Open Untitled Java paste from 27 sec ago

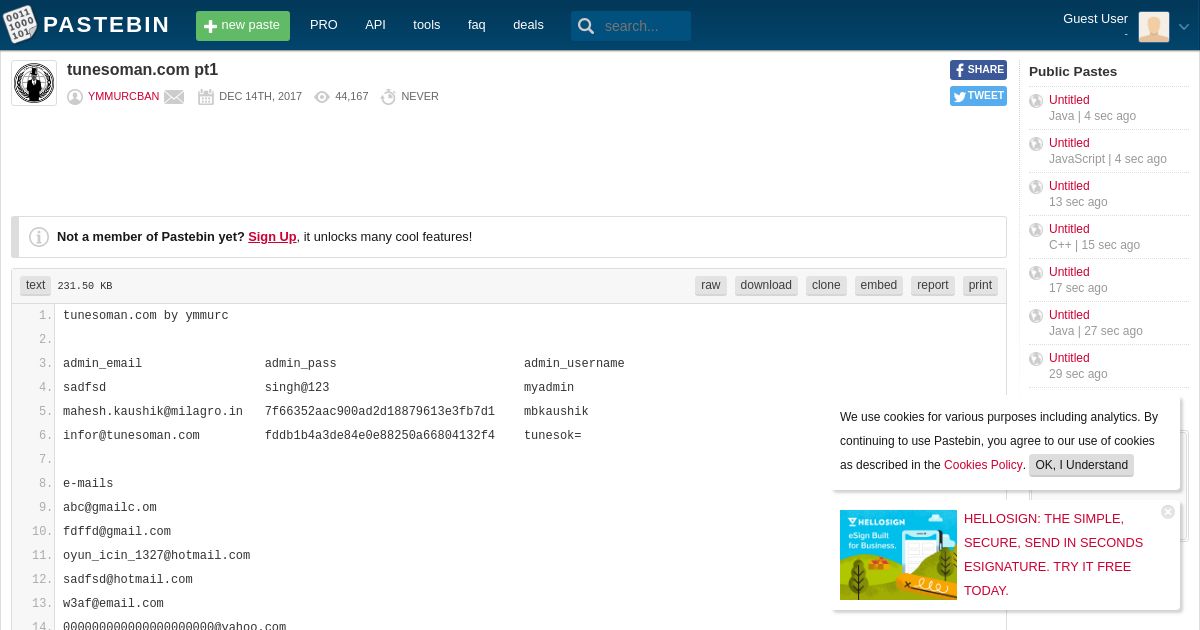pos(1069,315)
